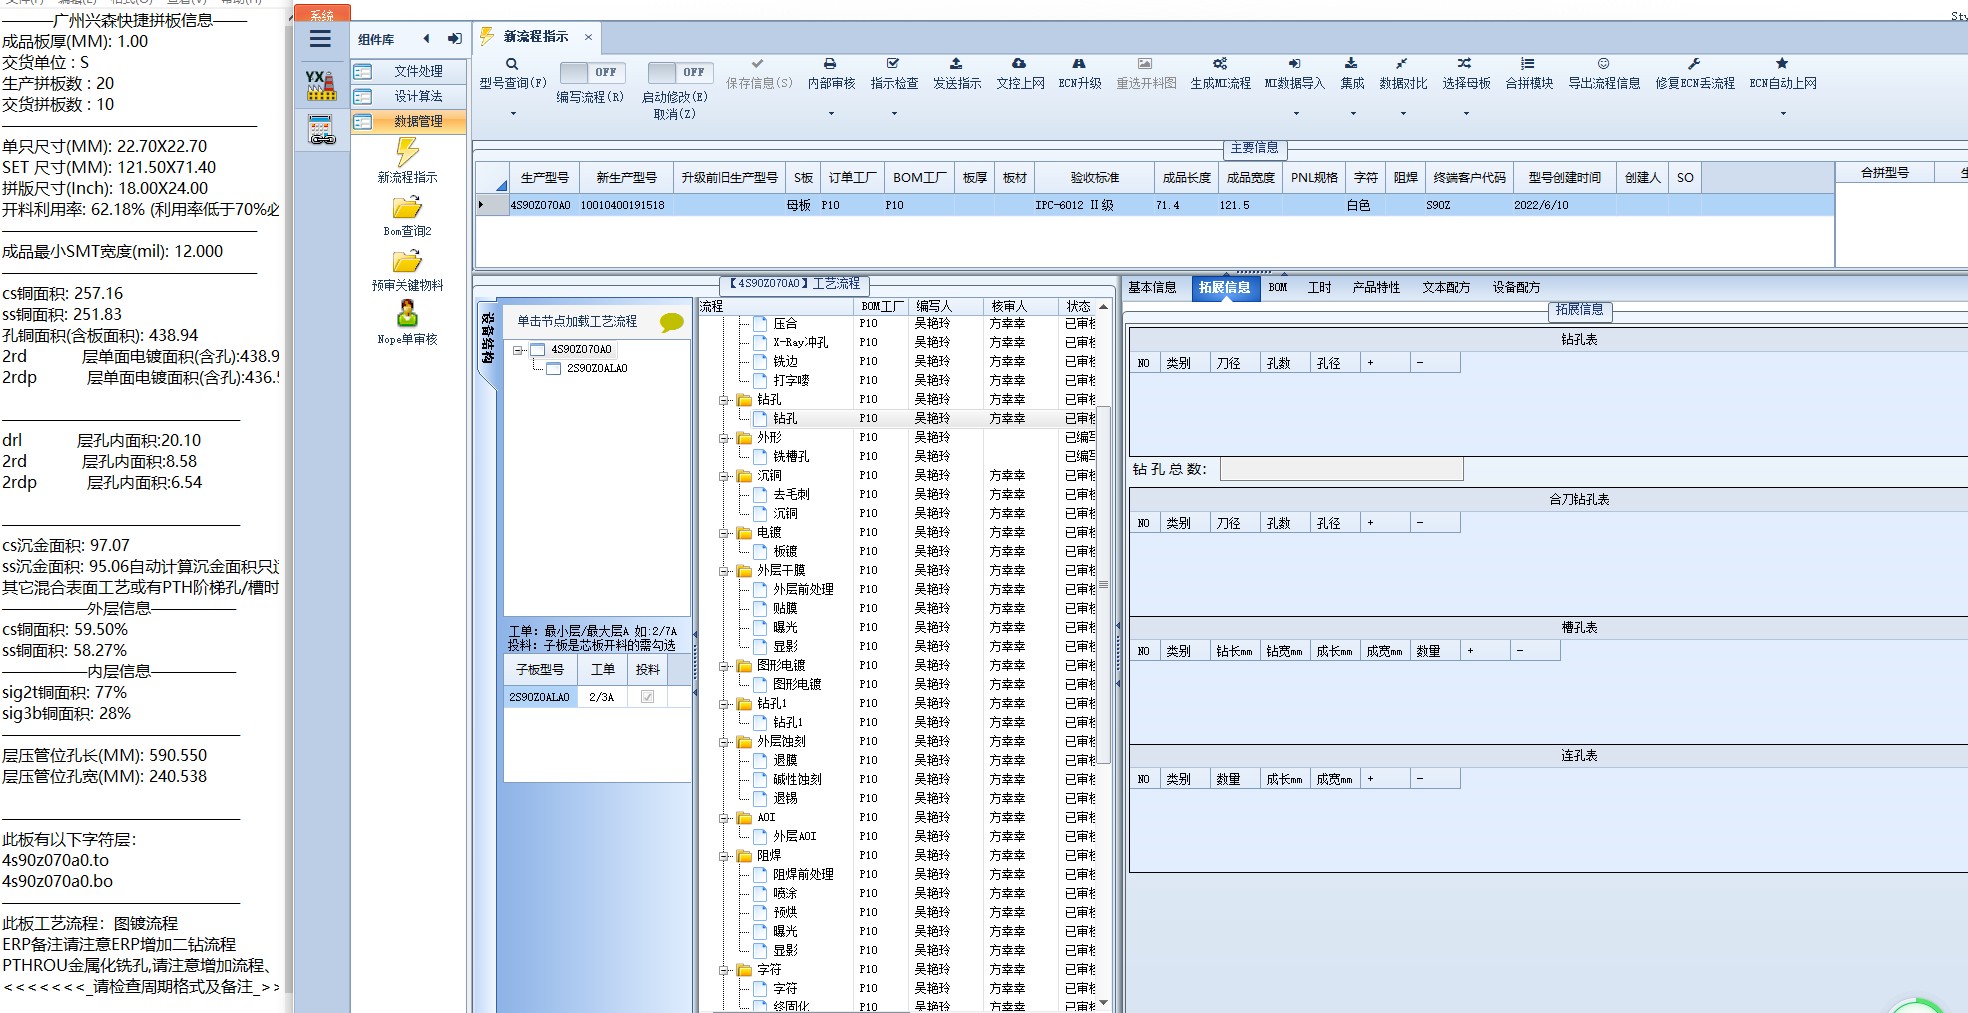The image size is (1968, 1013).
Task: Open the calculator link icon in sidebar
Action: coord(321,130)
